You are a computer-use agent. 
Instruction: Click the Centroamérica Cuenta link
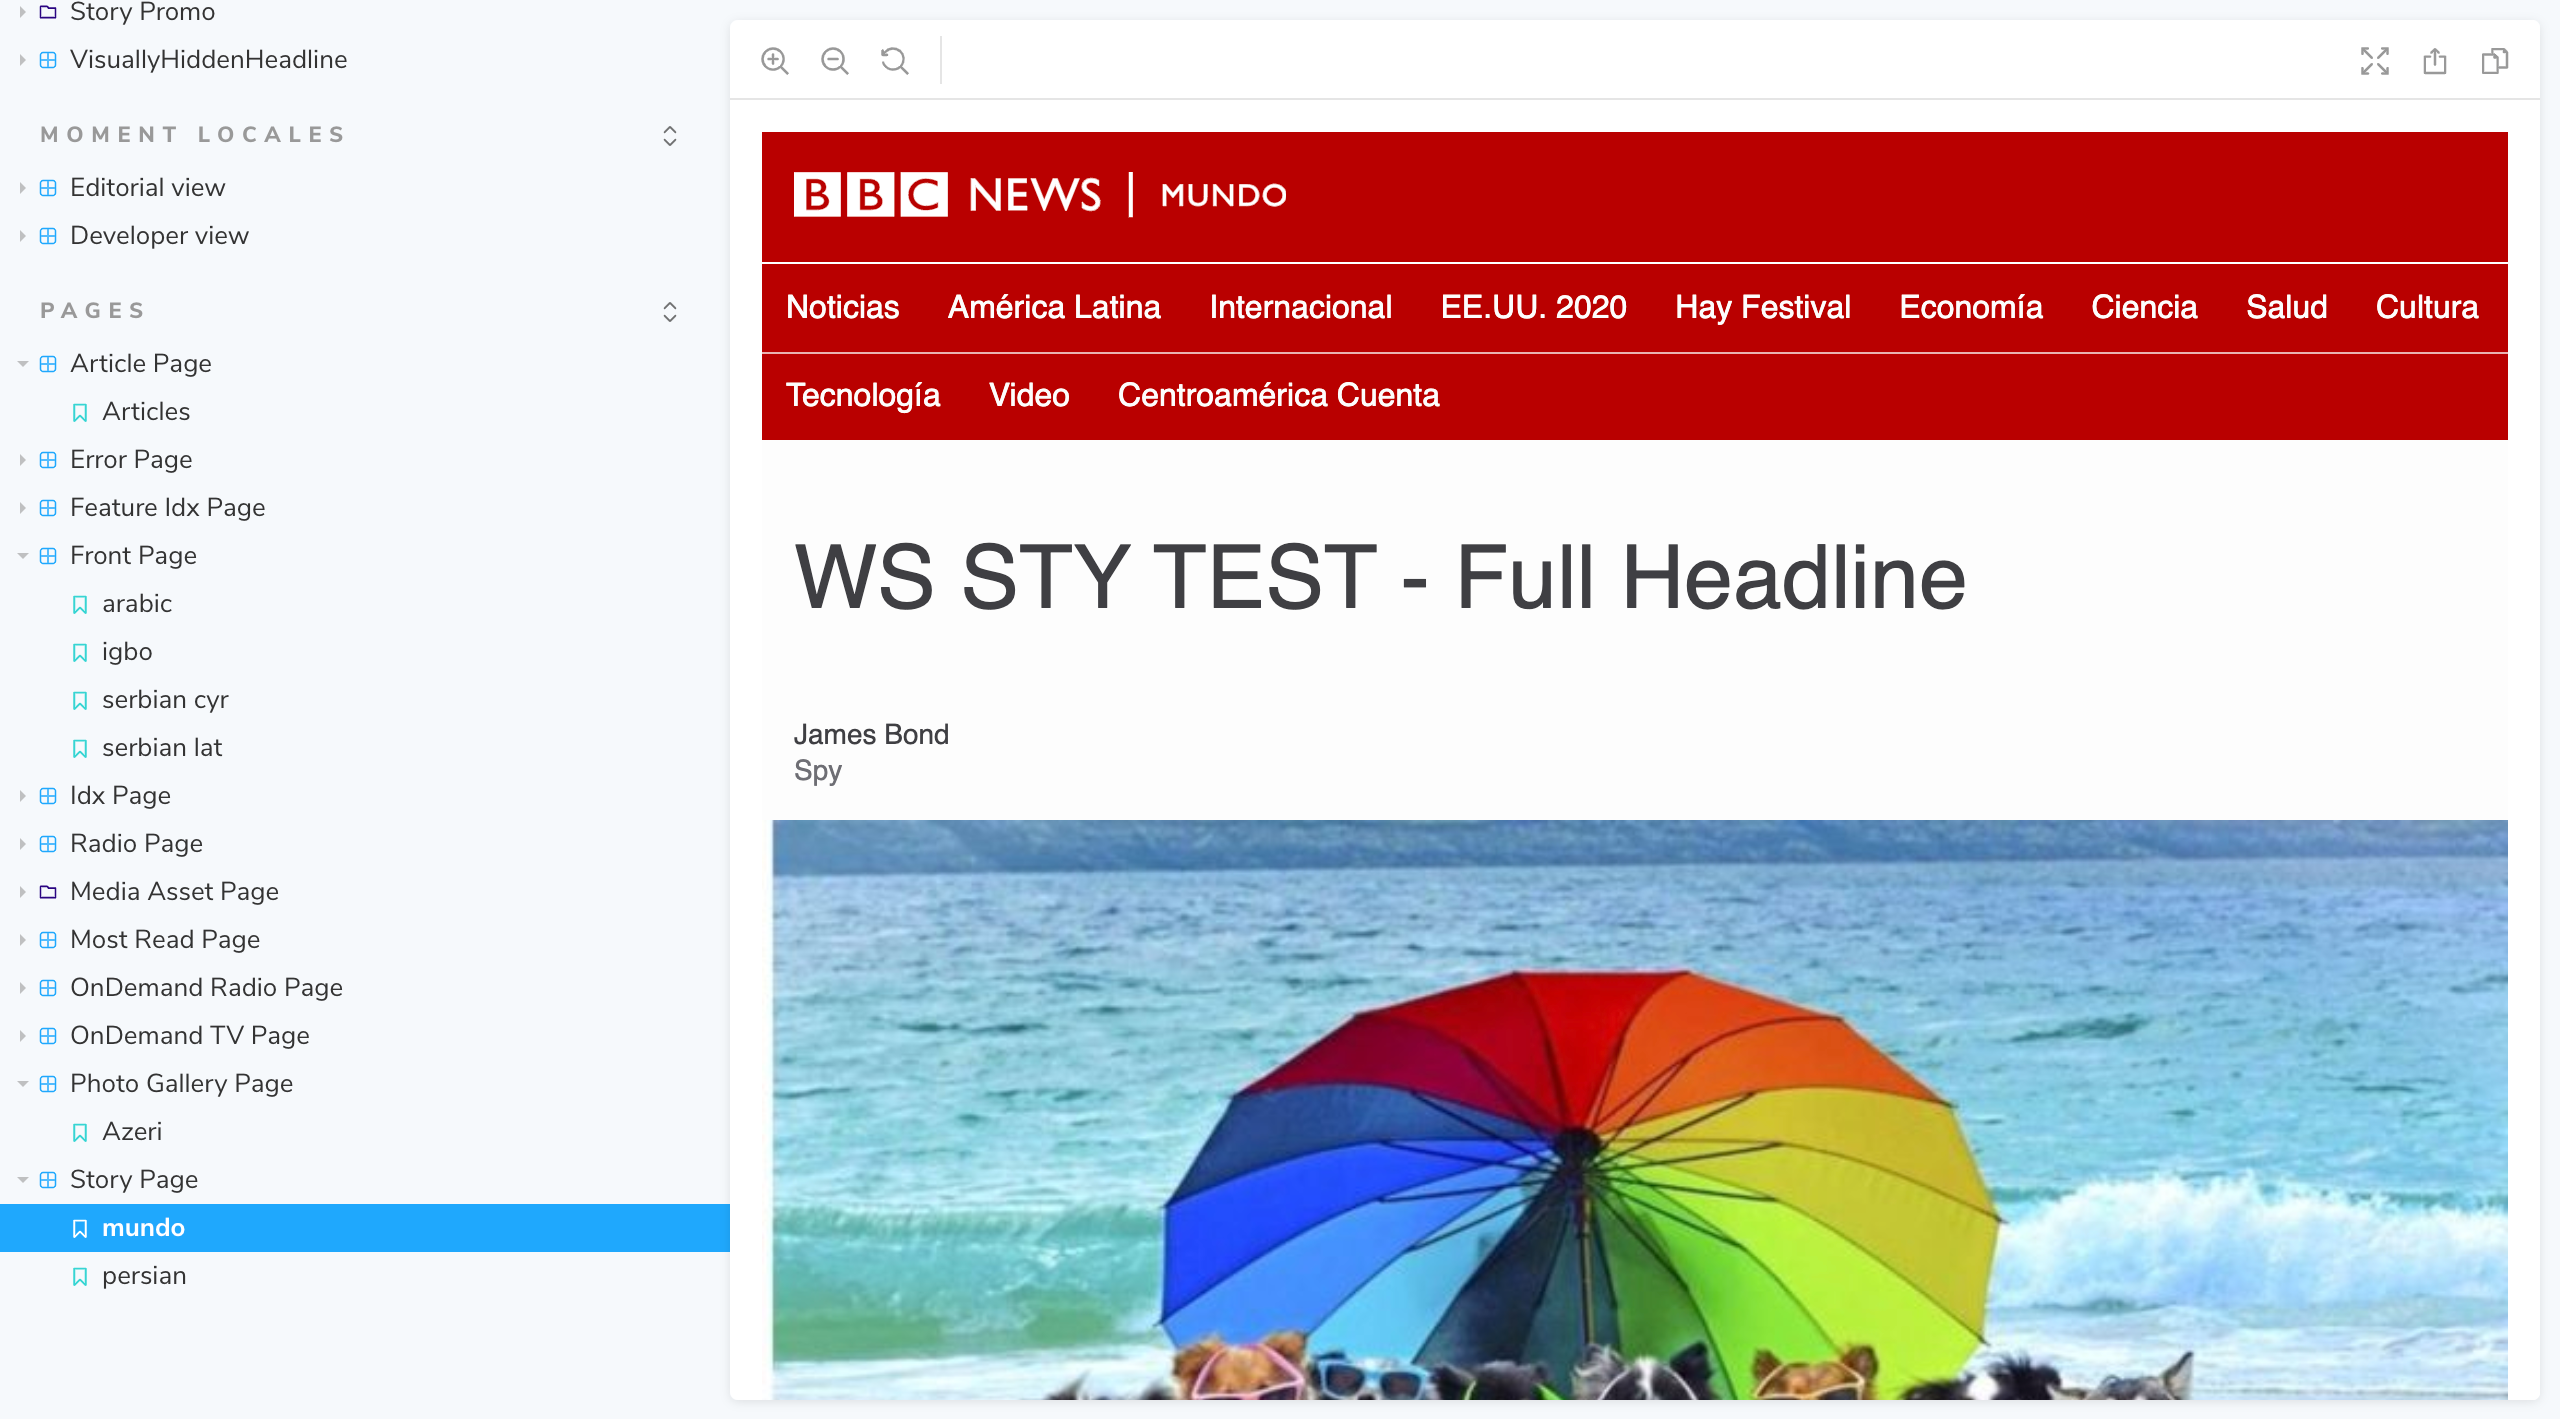coord(1278,395)
